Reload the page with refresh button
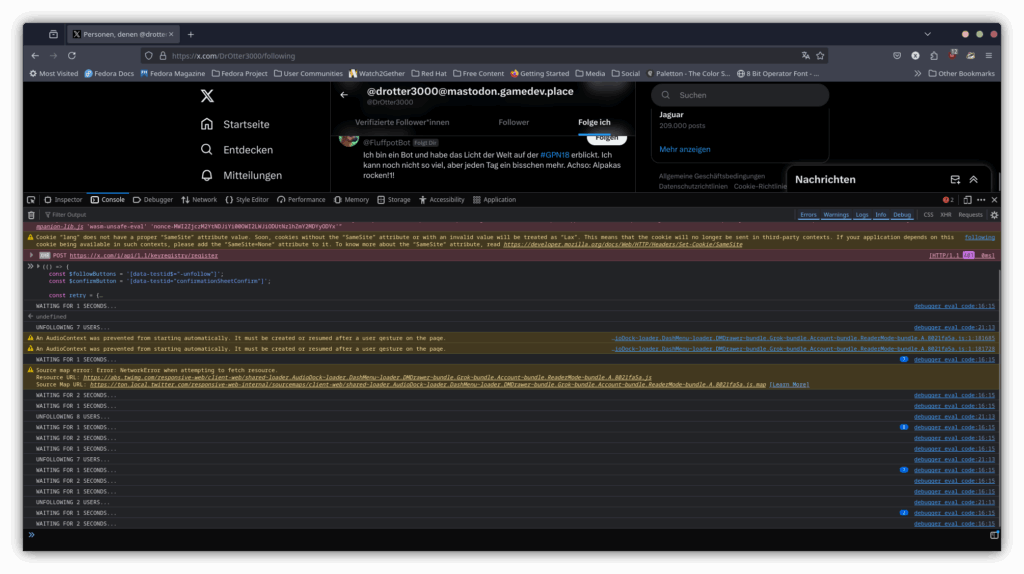 point(72,56)
